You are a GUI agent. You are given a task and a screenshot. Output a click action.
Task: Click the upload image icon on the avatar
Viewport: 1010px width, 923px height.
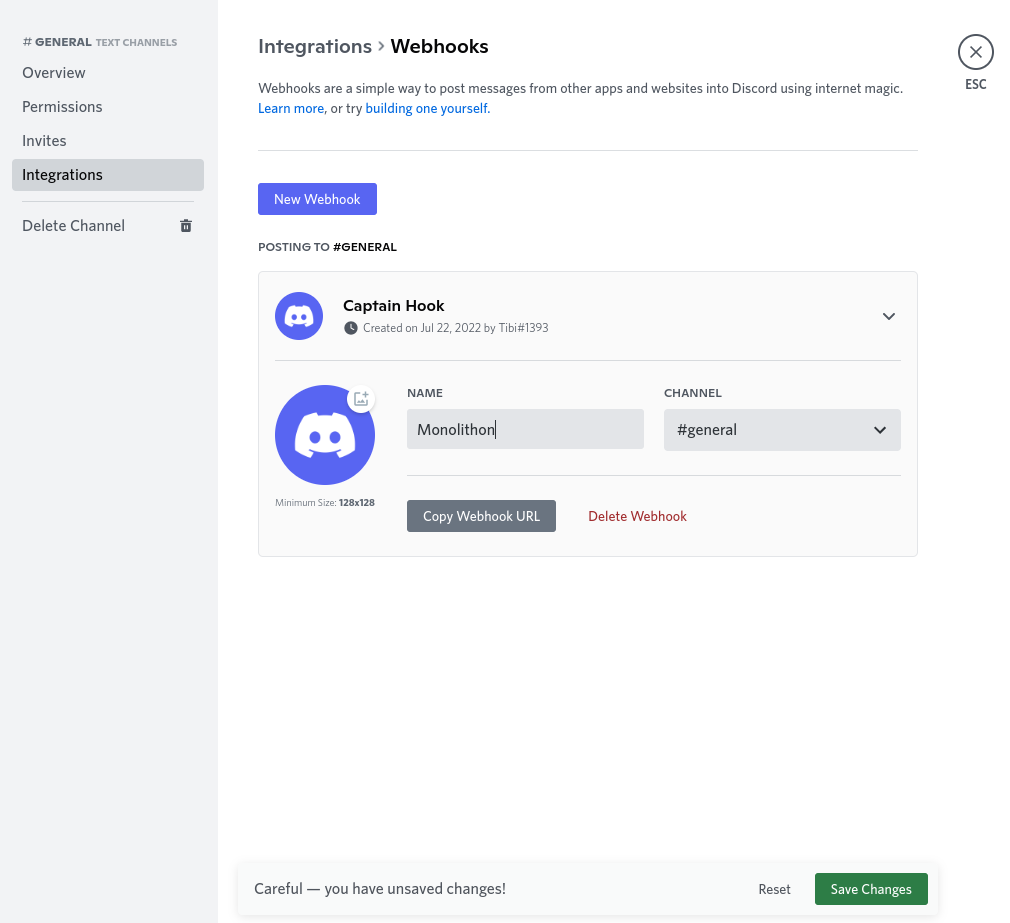pos(361,399)
